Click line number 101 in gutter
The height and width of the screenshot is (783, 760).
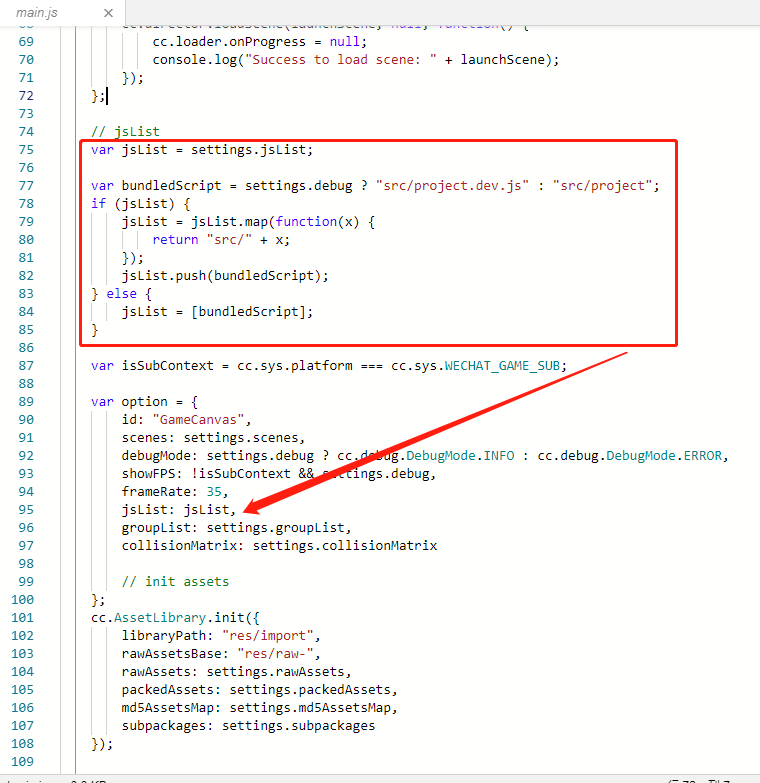[22, 618]
